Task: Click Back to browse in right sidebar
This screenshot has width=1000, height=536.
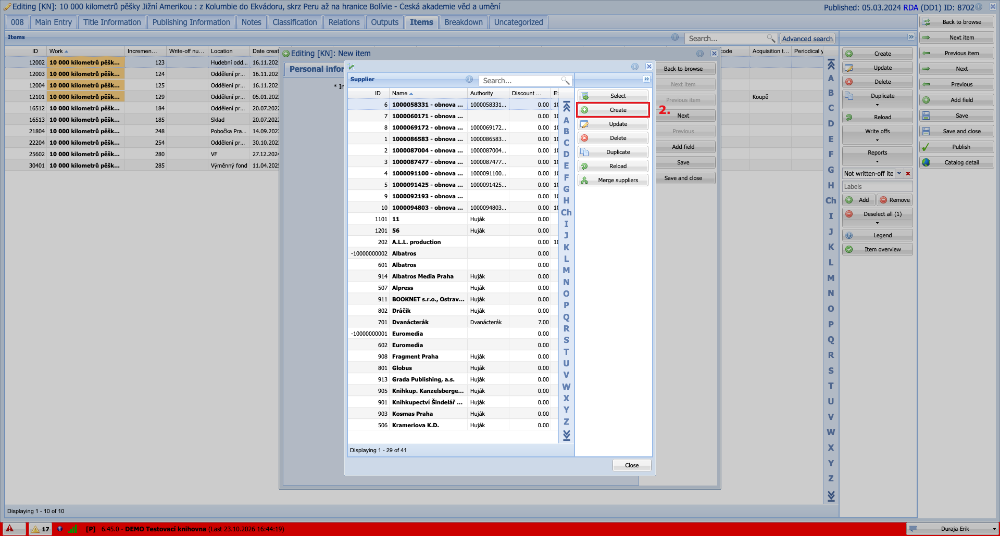Action: tap(958, 22)
